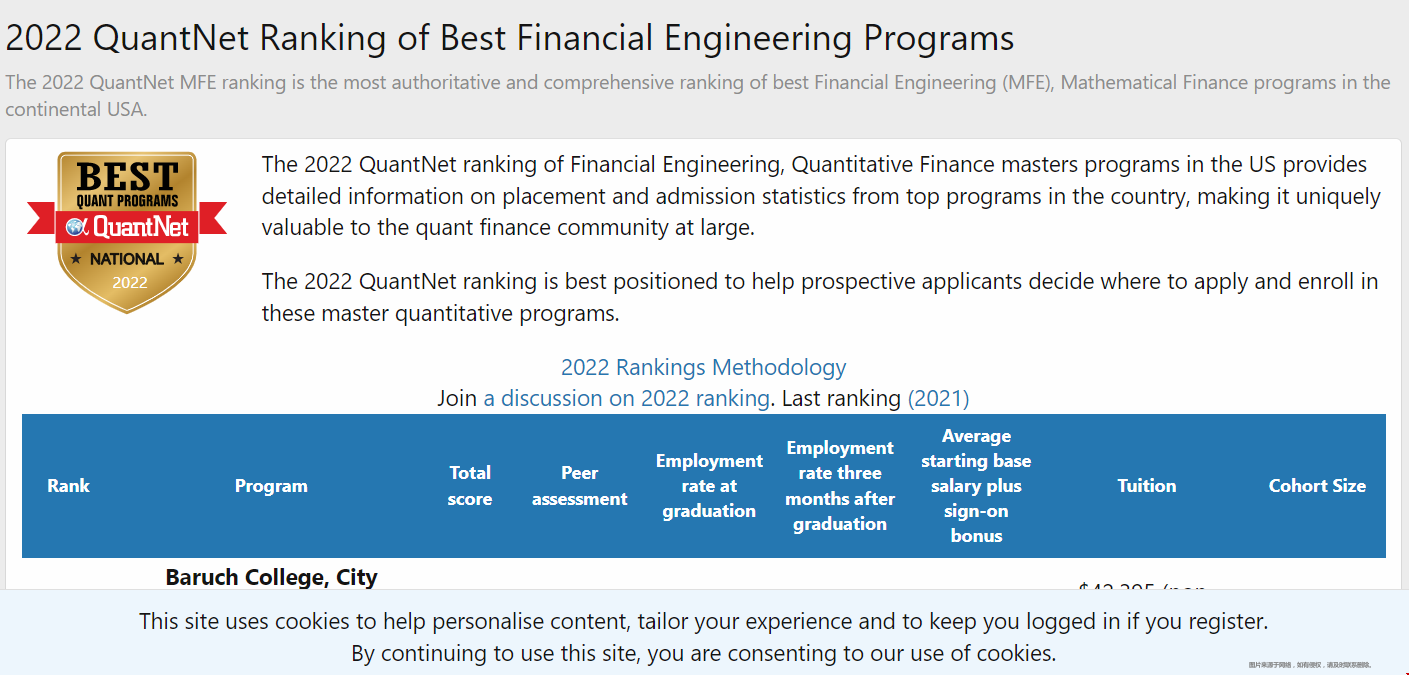Sort by the Rank column header
This screenshot has height=675, width=1409.
(68, 486)
